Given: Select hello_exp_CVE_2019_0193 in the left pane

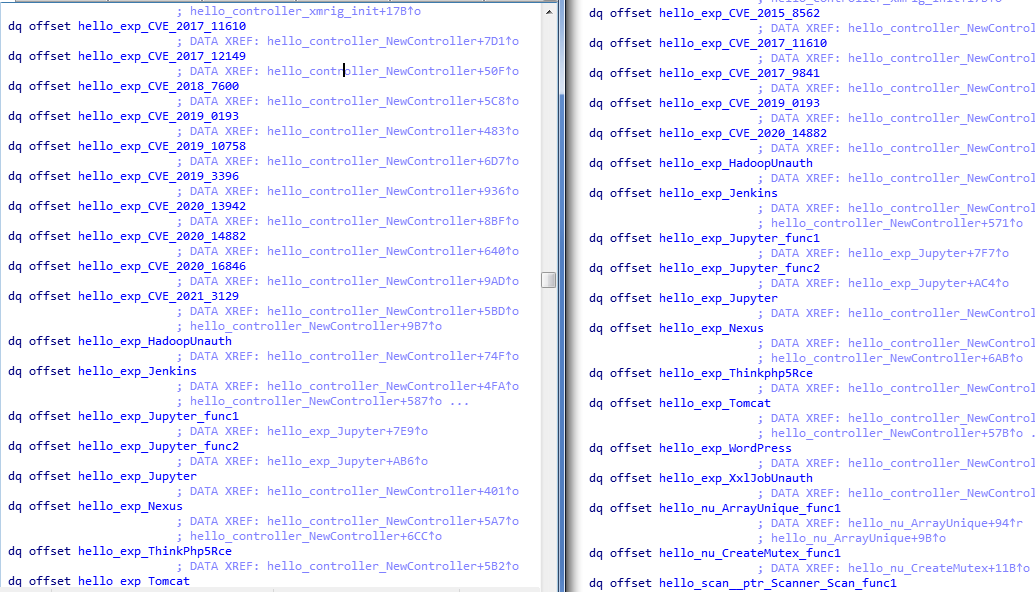Looking at the screenshot, I should [158, 116].
